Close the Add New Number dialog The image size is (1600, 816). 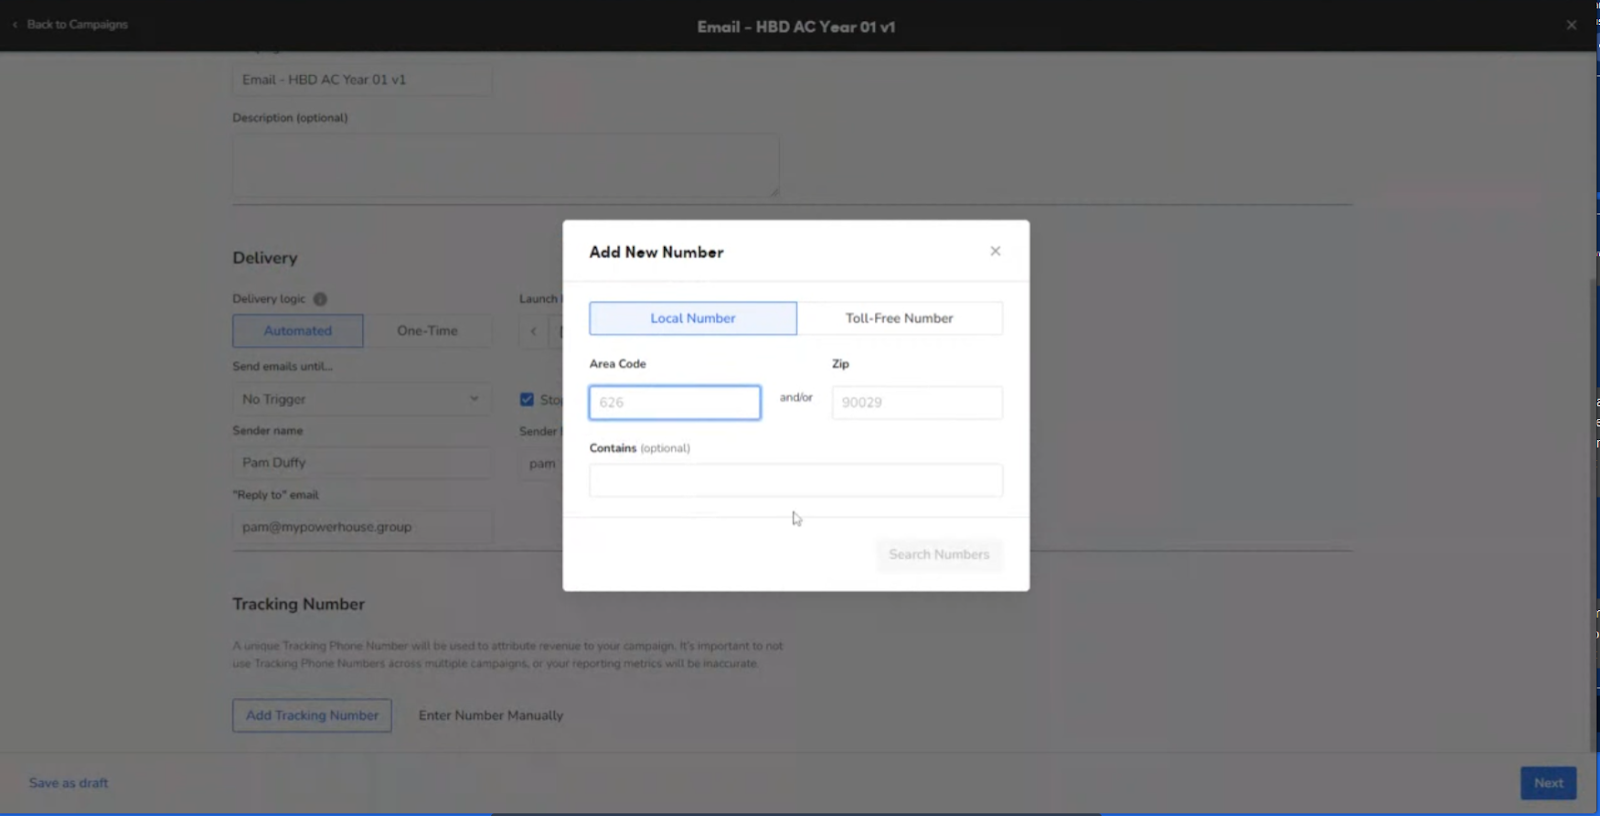point(995,251)
